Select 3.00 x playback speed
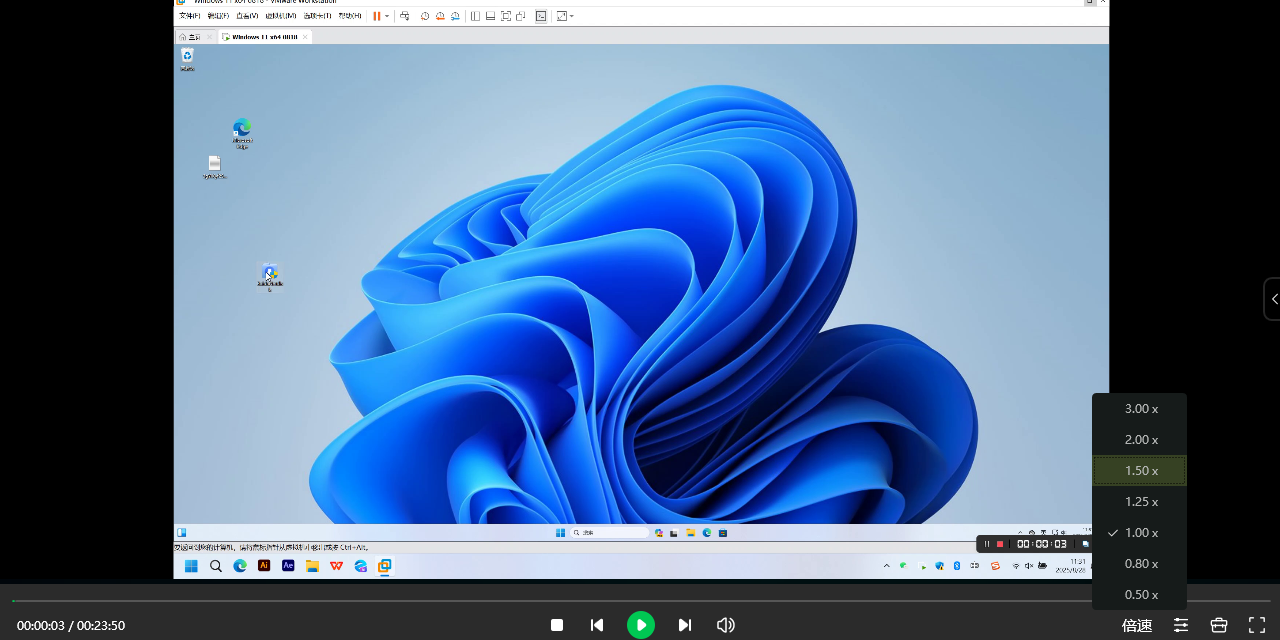This screenshot has width=1280, height=640. [x=1139, y=409]
